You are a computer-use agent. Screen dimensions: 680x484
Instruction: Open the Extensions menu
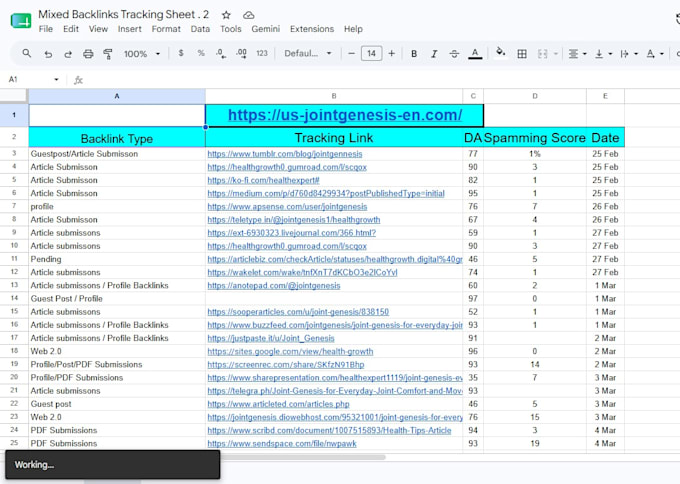pyautogui.click(x=312, y=29)
